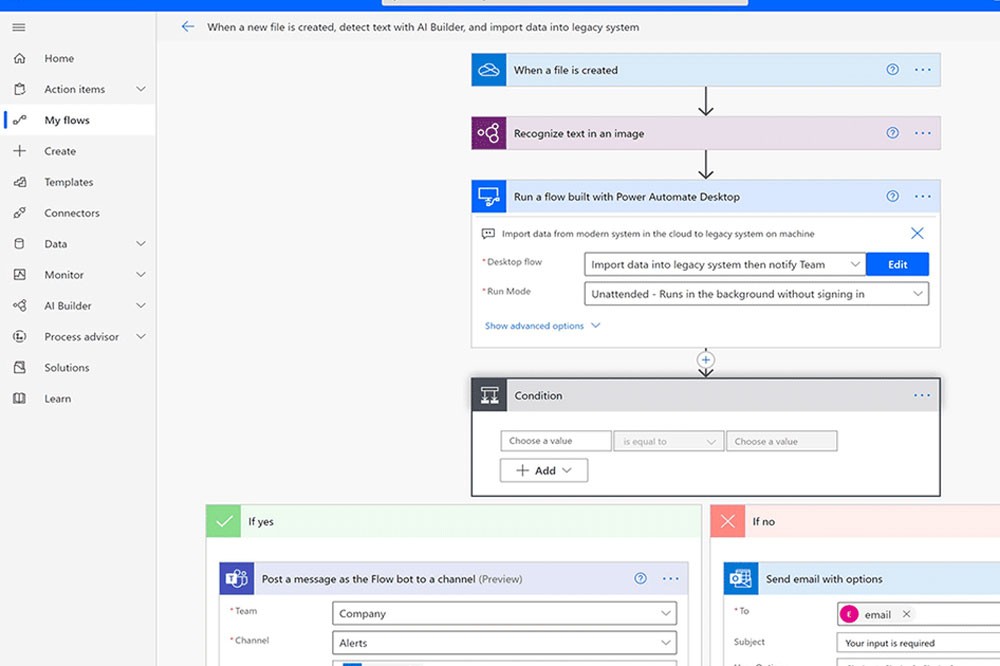Click the back arrow next to flow title
This screenshot has width=1000, height=666.
click(188, 27)
